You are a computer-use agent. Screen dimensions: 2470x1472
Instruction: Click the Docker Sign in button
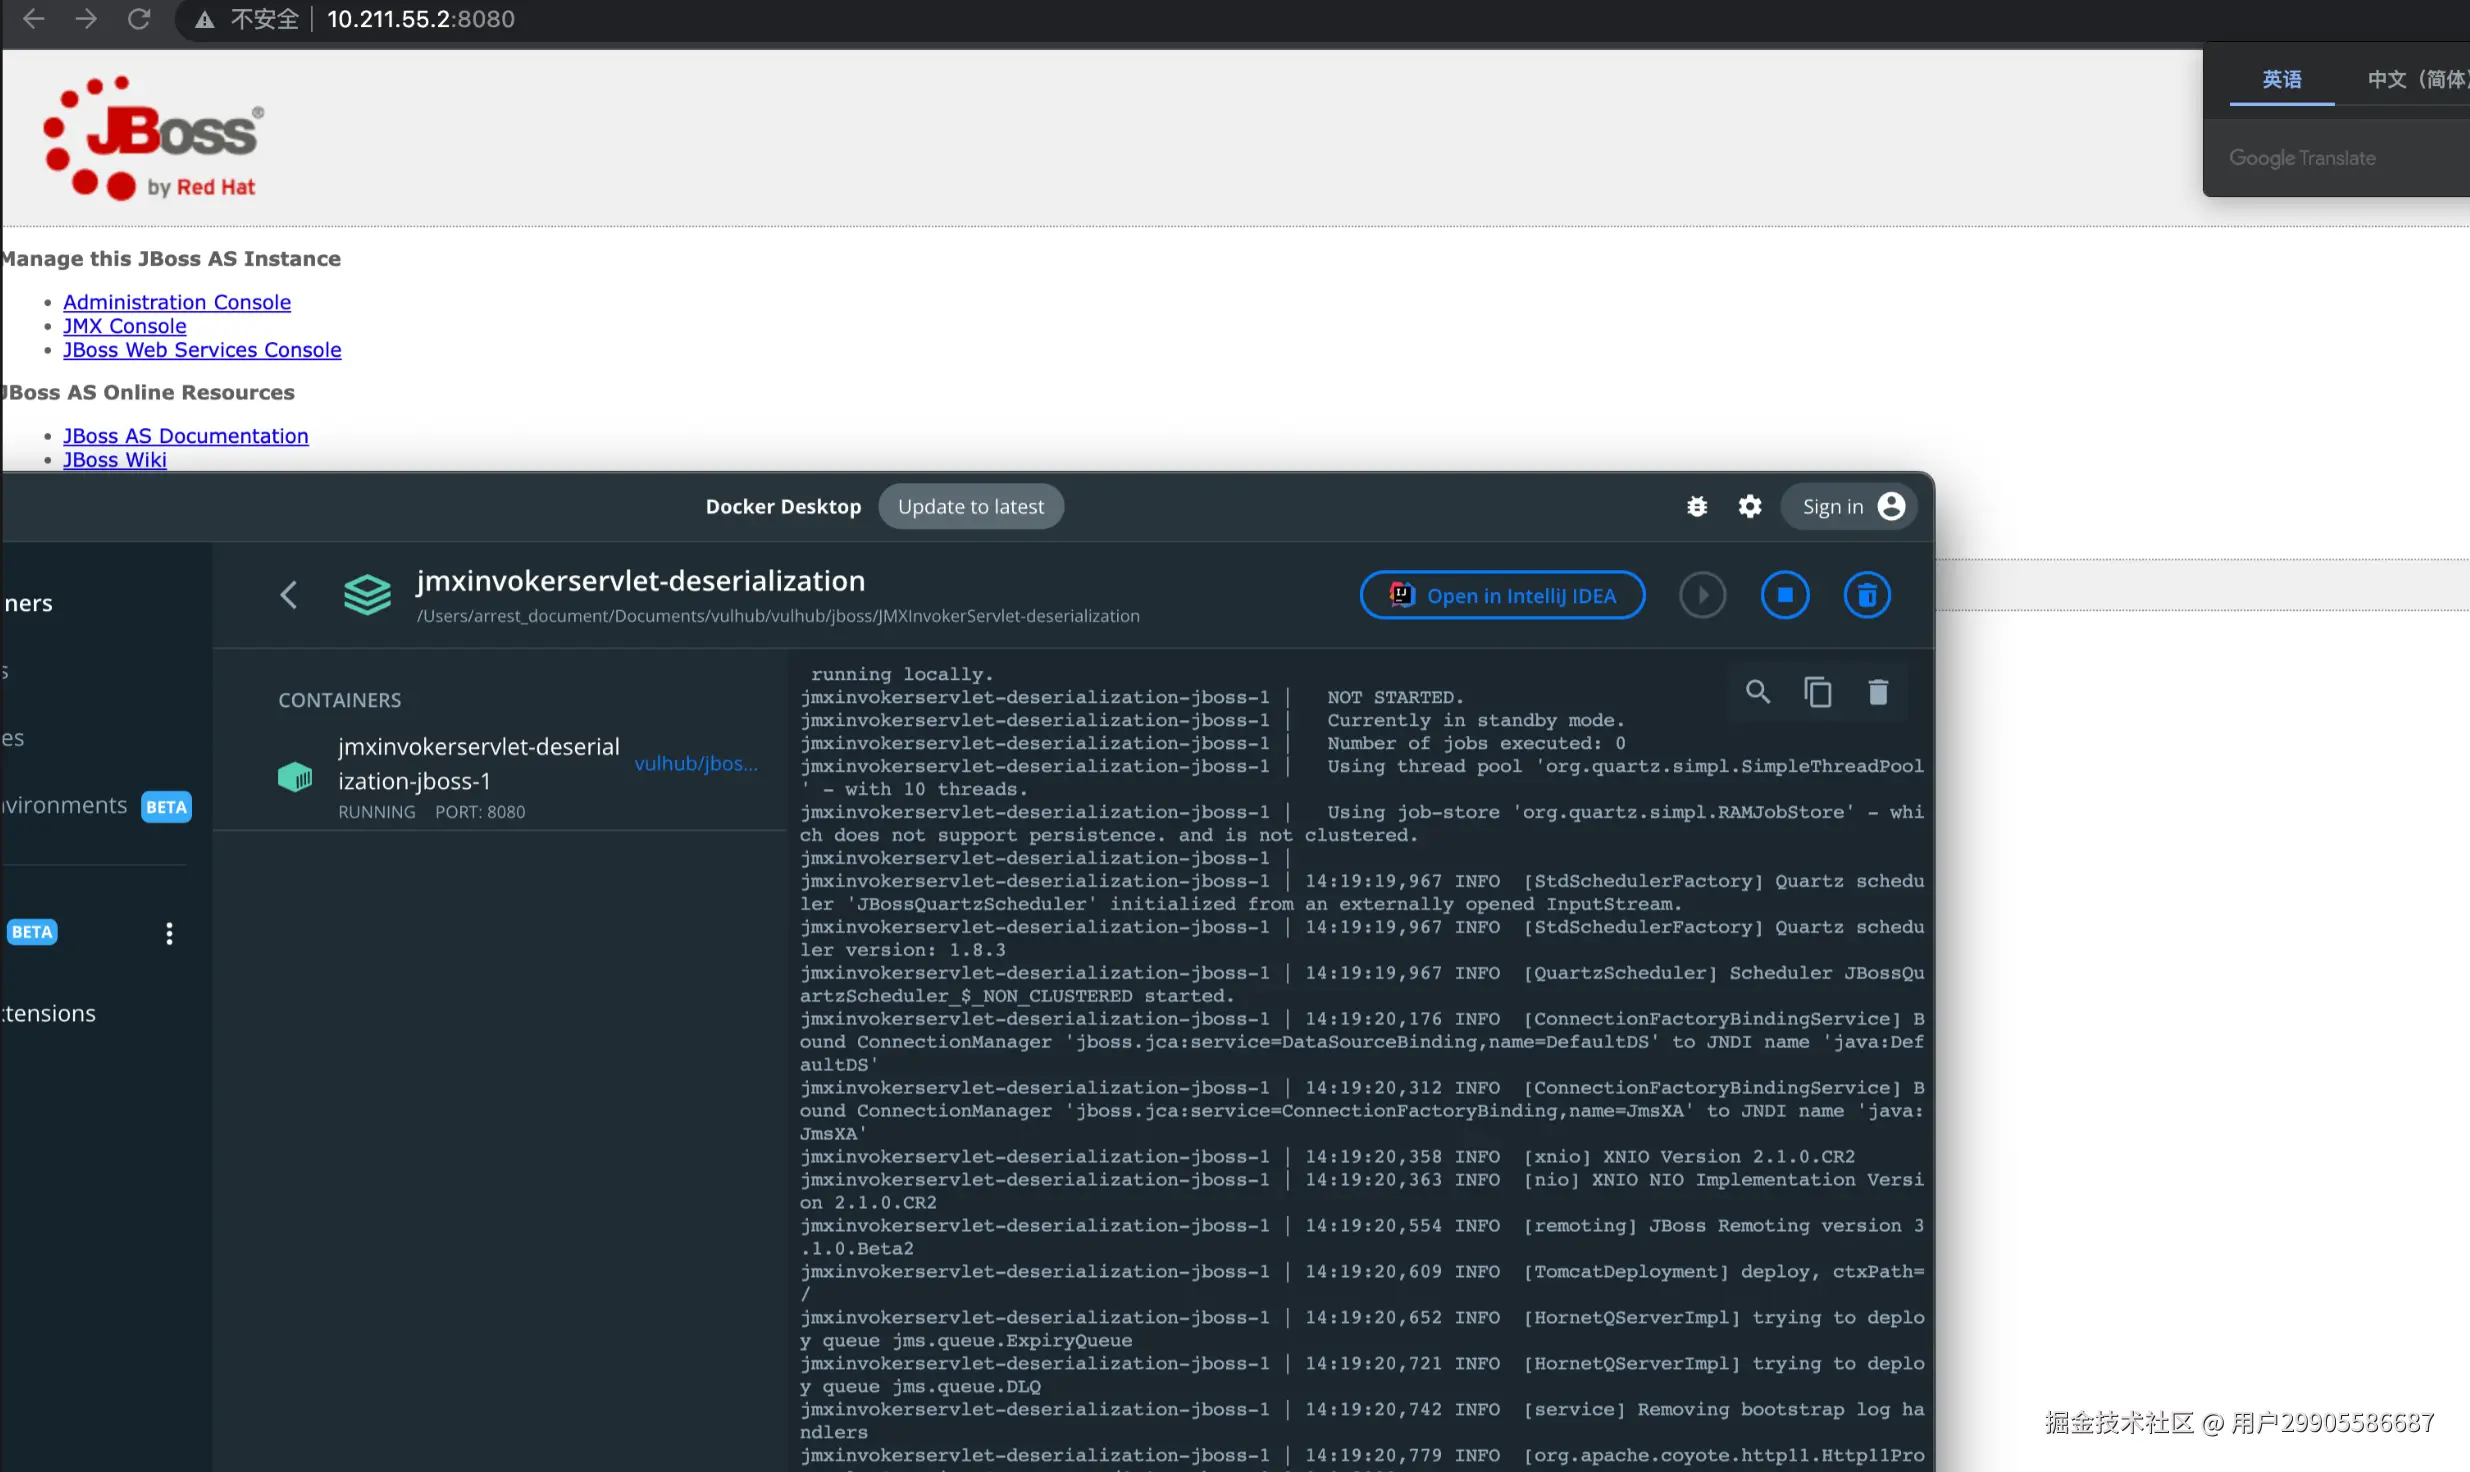pyautogui.click(x=1851, y=506)
